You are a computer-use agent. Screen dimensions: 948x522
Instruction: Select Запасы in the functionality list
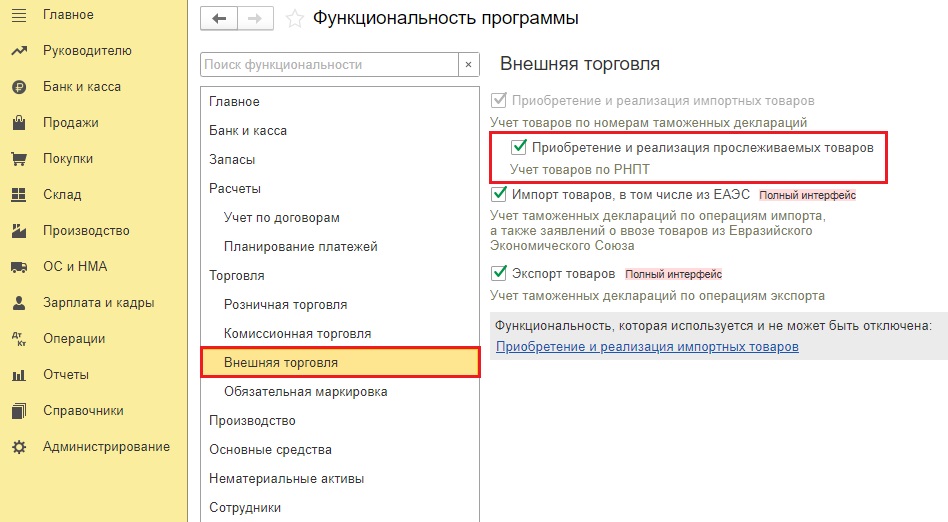coord(340,160)
